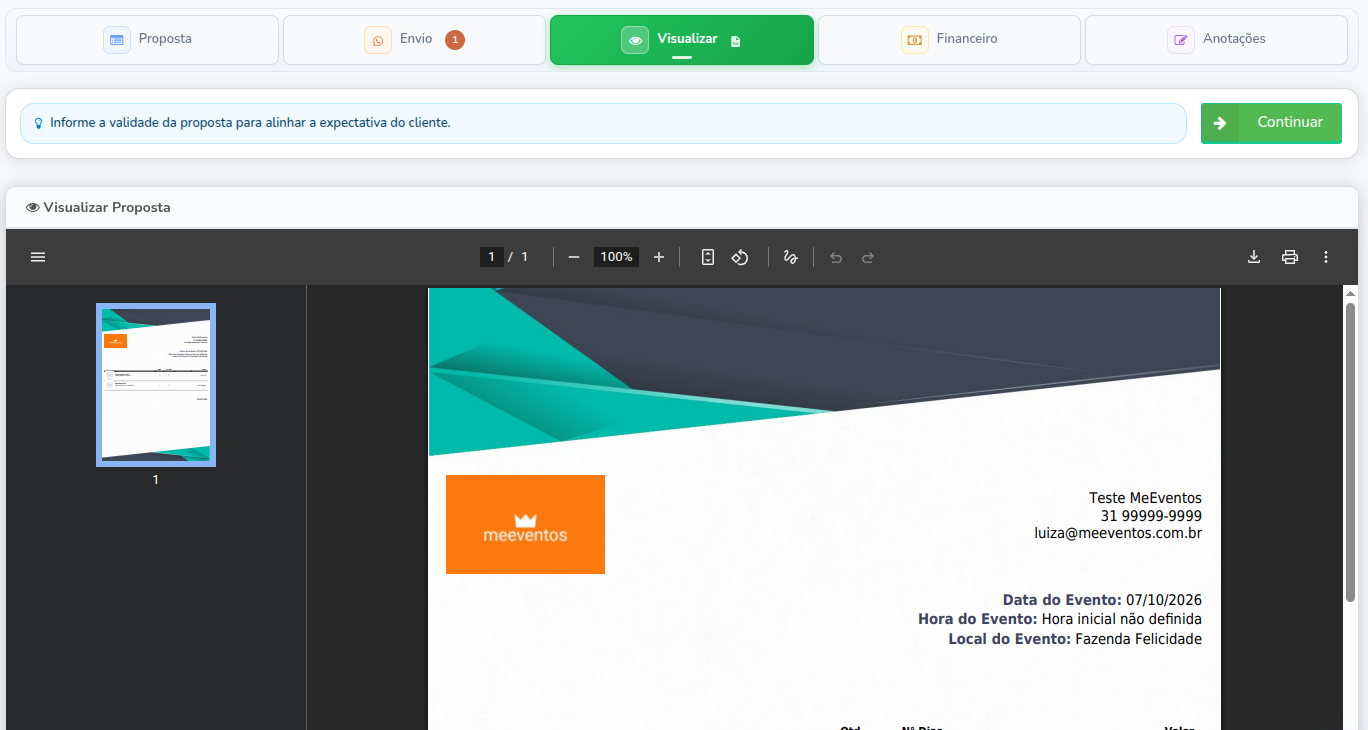This screenshot has height=730, width=1368.
Task: Download the proposal PDF
Action: [1254, 257]
